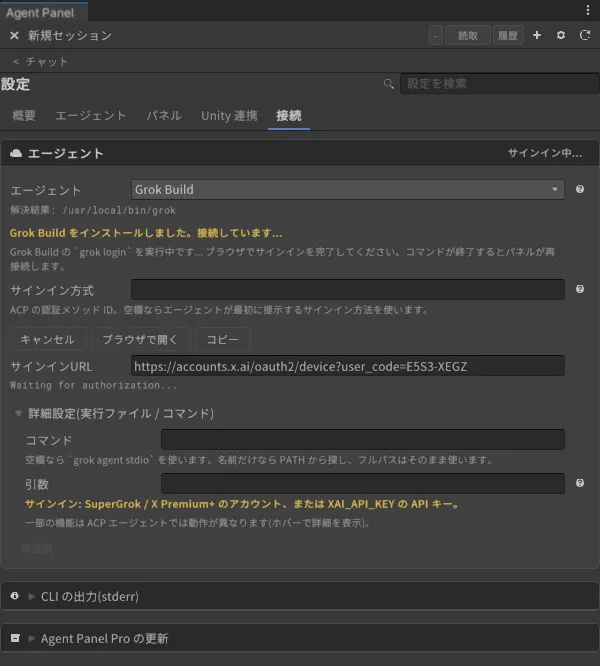Click the search magnifier icon

pyautogui.click(x=389, y=84)
